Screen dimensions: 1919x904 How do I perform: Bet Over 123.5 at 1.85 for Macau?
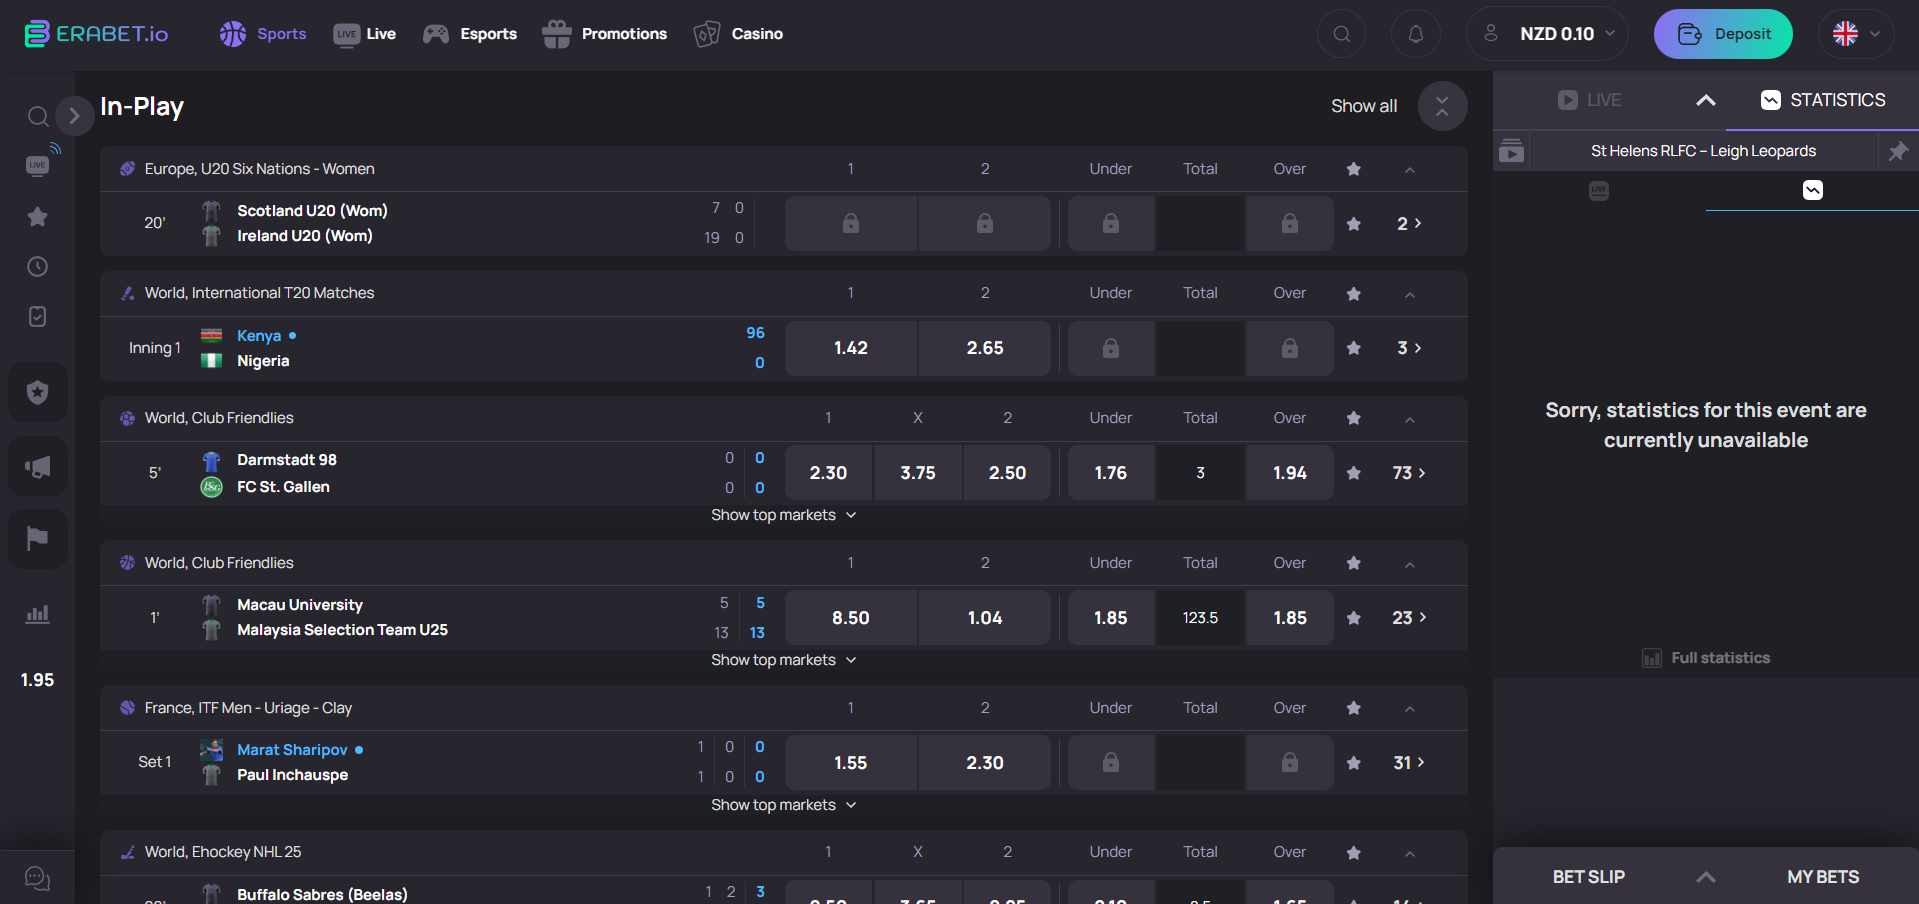1290,618
